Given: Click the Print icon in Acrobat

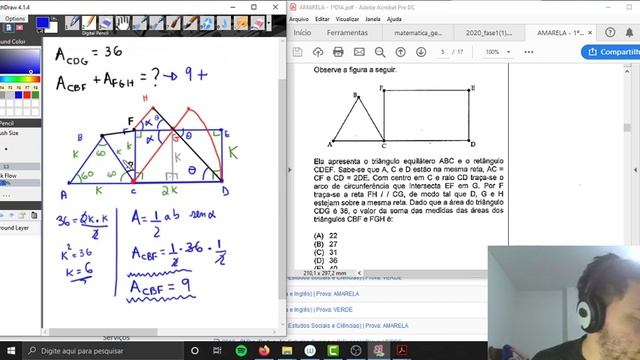Looking at the screenshot, I should 338,52.
